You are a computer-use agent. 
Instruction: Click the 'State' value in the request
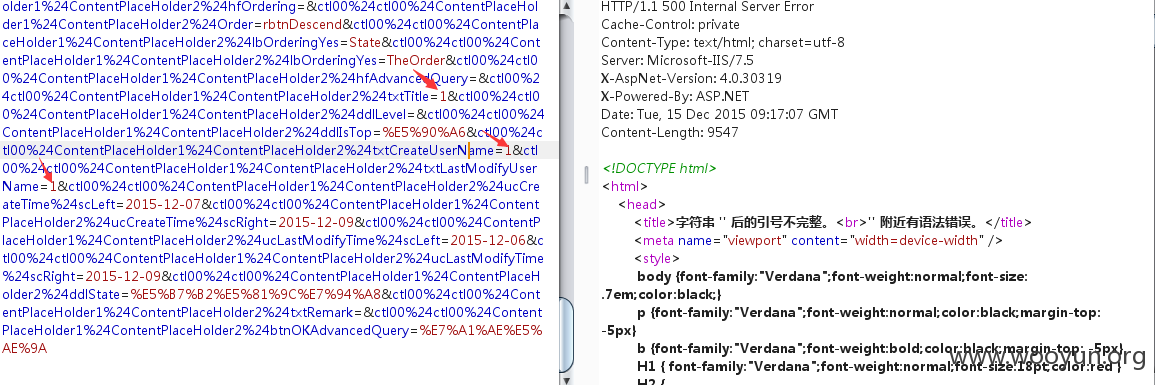(x=365, y=42)
